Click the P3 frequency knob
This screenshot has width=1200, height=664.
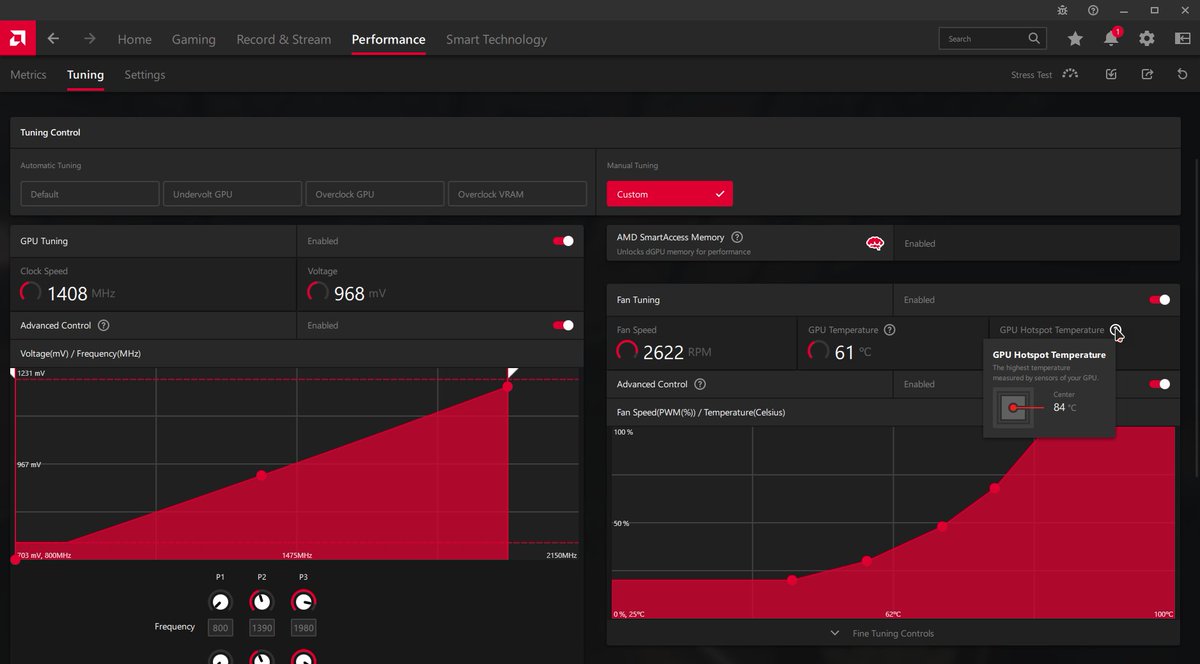(303, 602)
